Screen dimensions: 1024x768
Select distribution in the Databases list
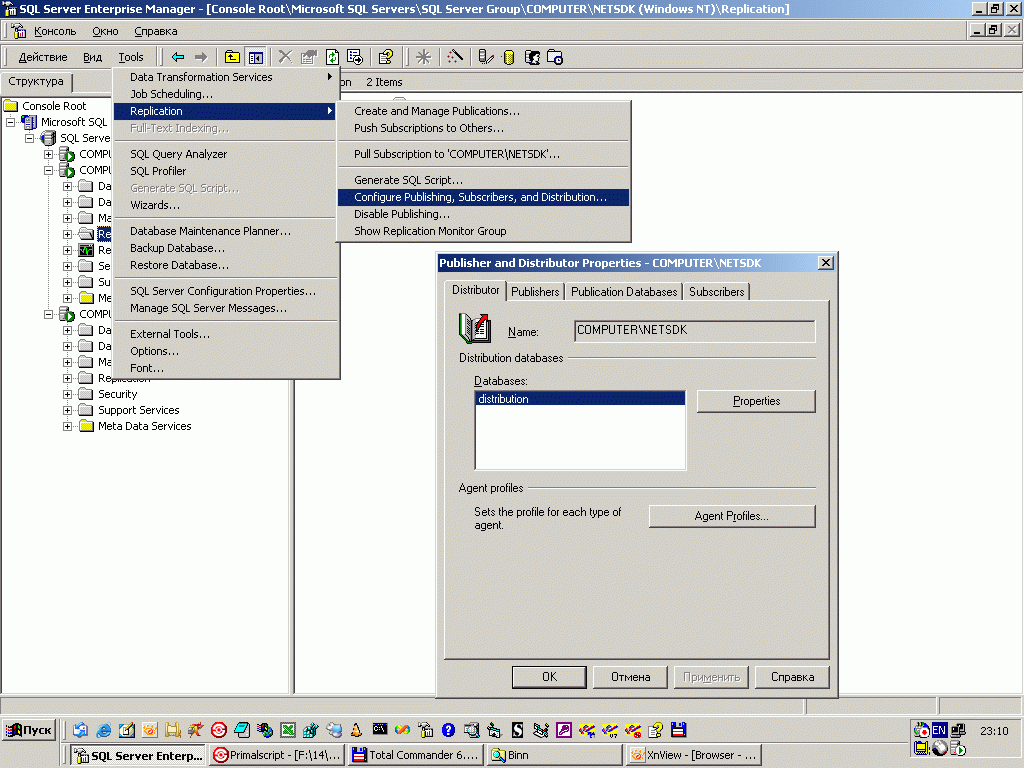coord(580,399)
